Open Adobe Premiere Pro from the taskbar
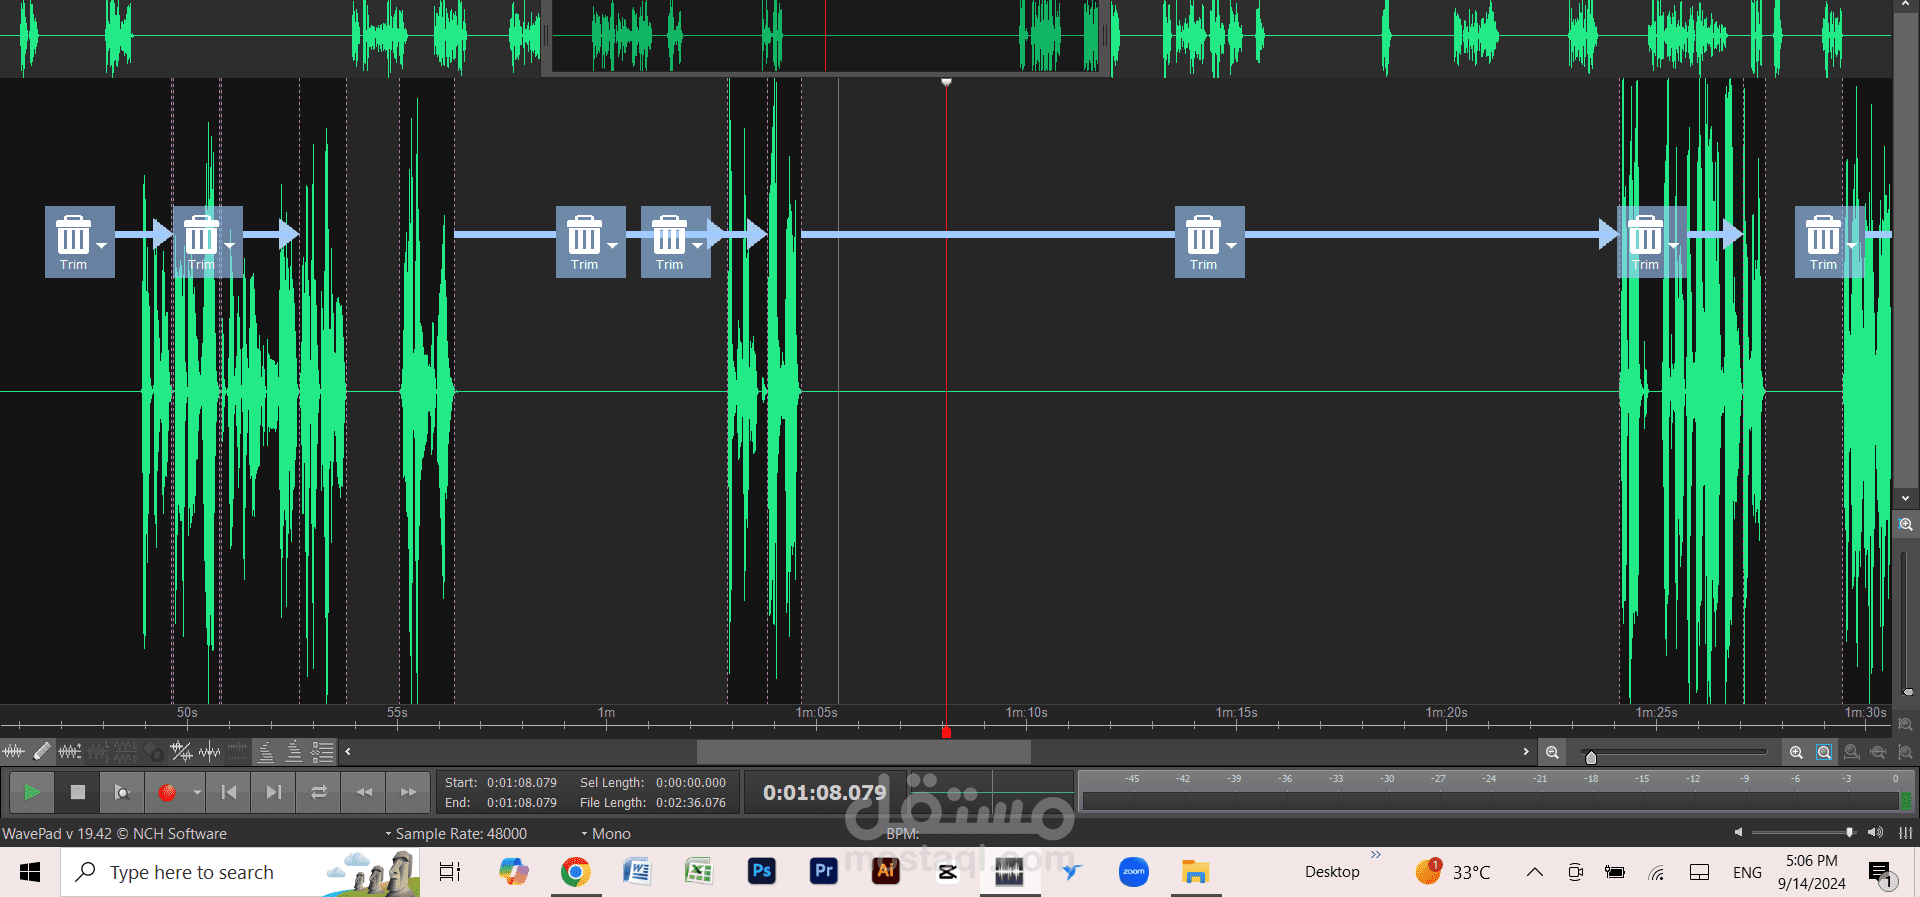Viewport: 1920px width, 897px height. click(x=823, y=871)
